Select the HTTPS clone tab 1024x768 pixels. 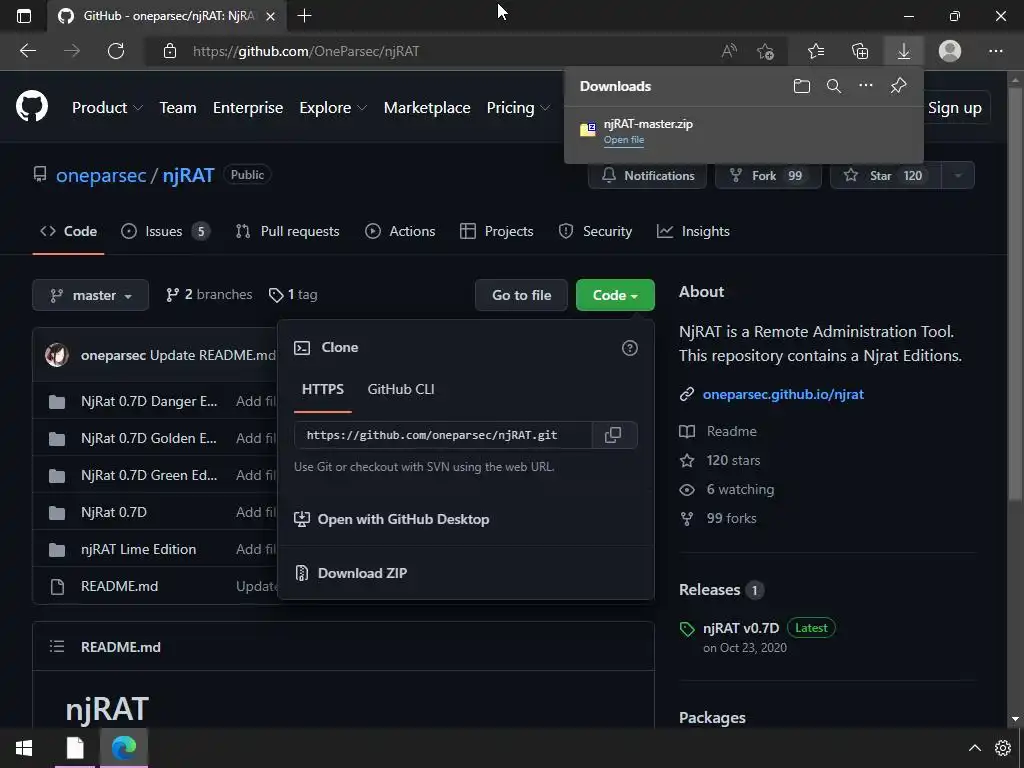(323, 389)
